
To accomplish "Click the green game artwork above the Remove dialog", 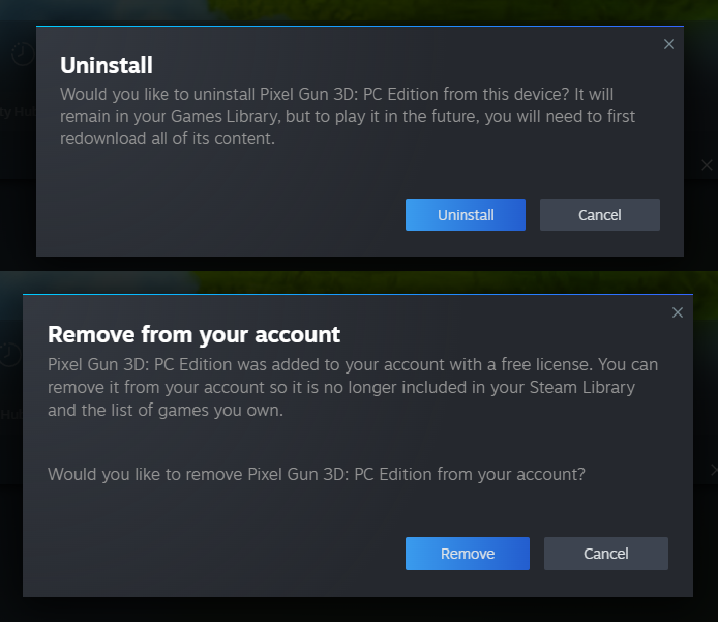I will 400,282.
